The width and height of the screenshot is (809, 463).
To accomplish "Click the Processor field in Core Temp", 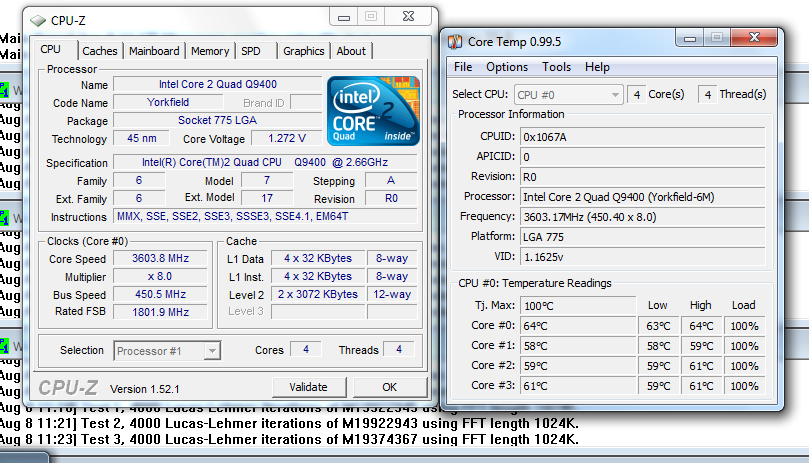I will coord(642,197).
